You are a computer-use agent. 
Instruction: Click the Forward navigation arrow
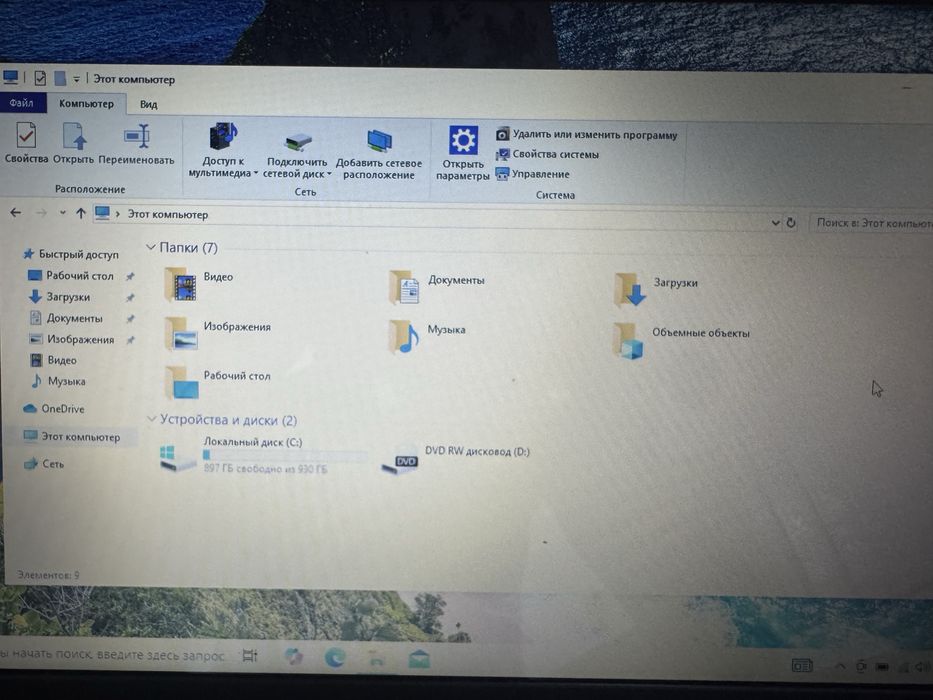pos(41,213)
